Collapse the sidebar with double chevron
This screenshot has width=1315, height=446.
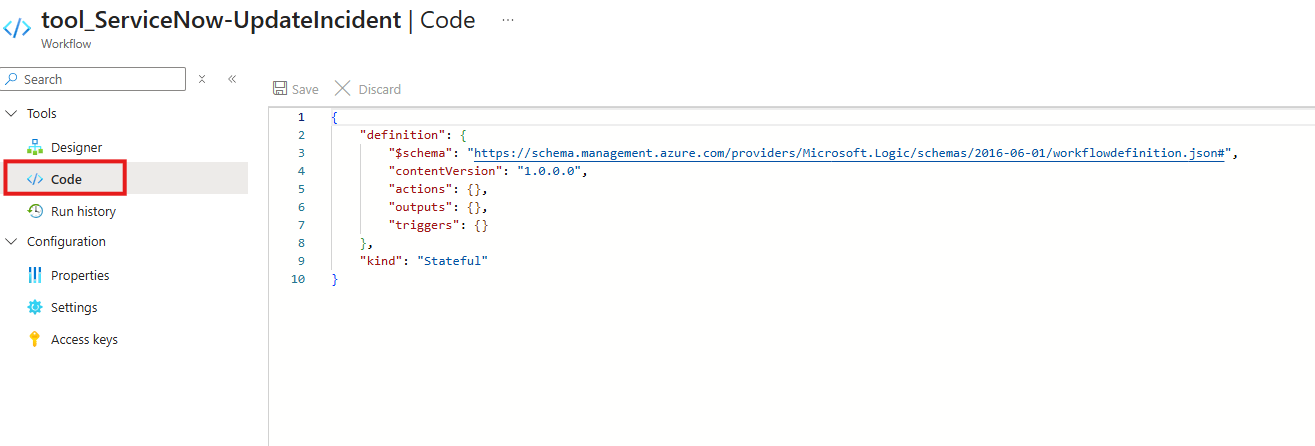[232, 79]
